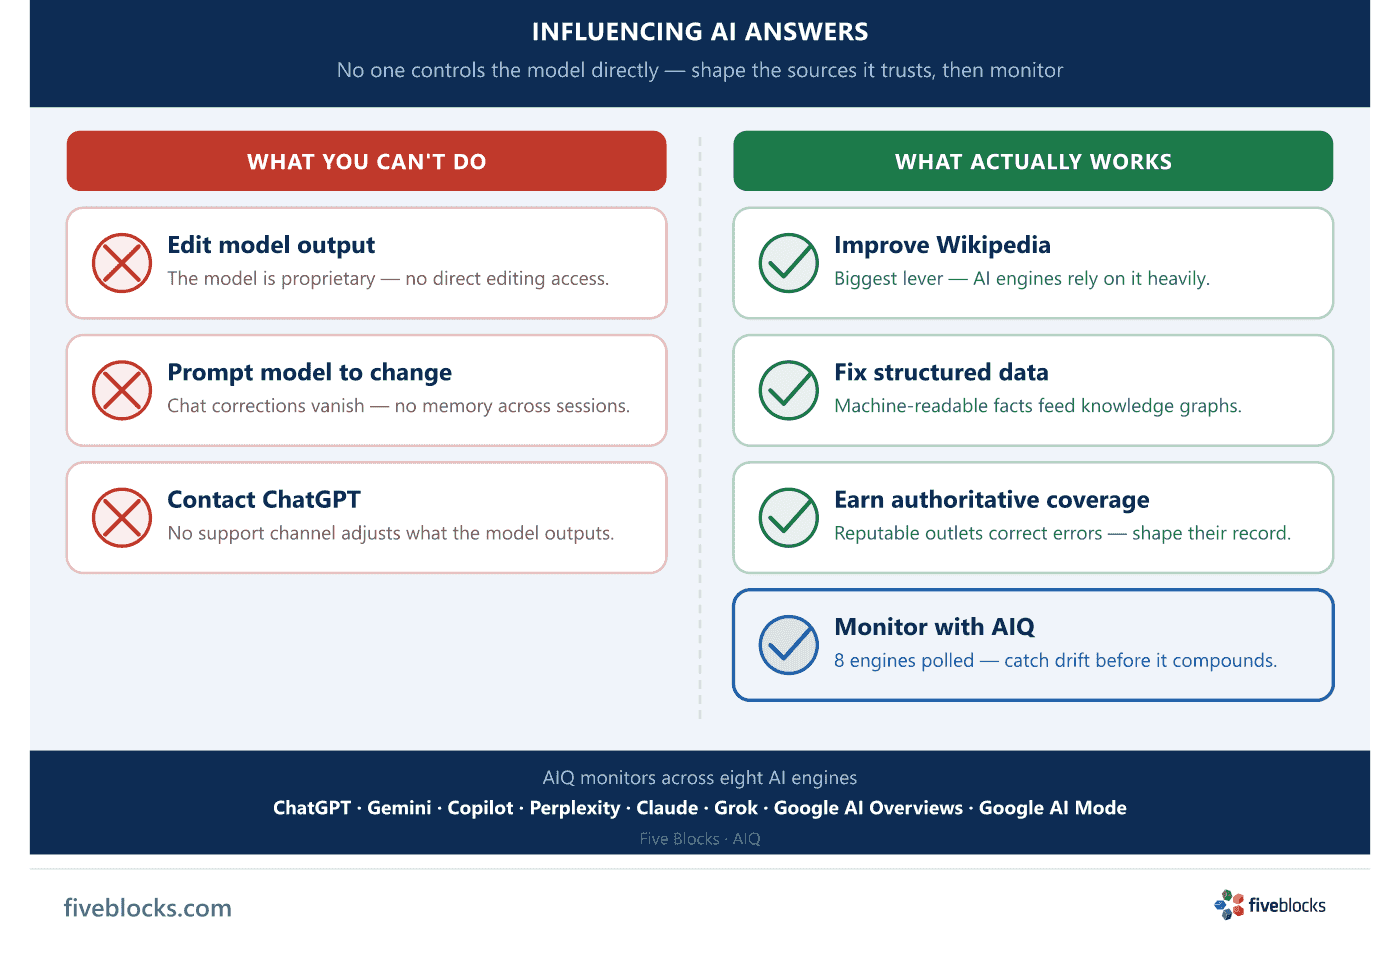Screen dimensions: 1400x955
Task: Select the WHAT ACTUALLY WORKS header
Action: (x=1033, y=161)
